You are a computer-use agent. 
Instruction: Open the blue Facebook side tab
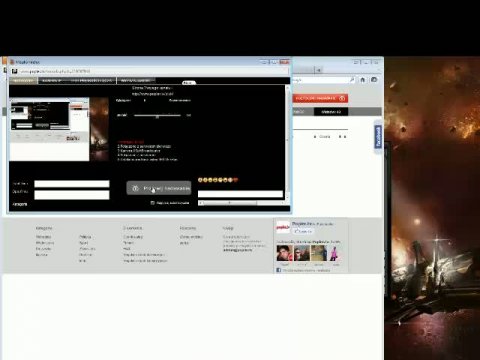point(378,137)
